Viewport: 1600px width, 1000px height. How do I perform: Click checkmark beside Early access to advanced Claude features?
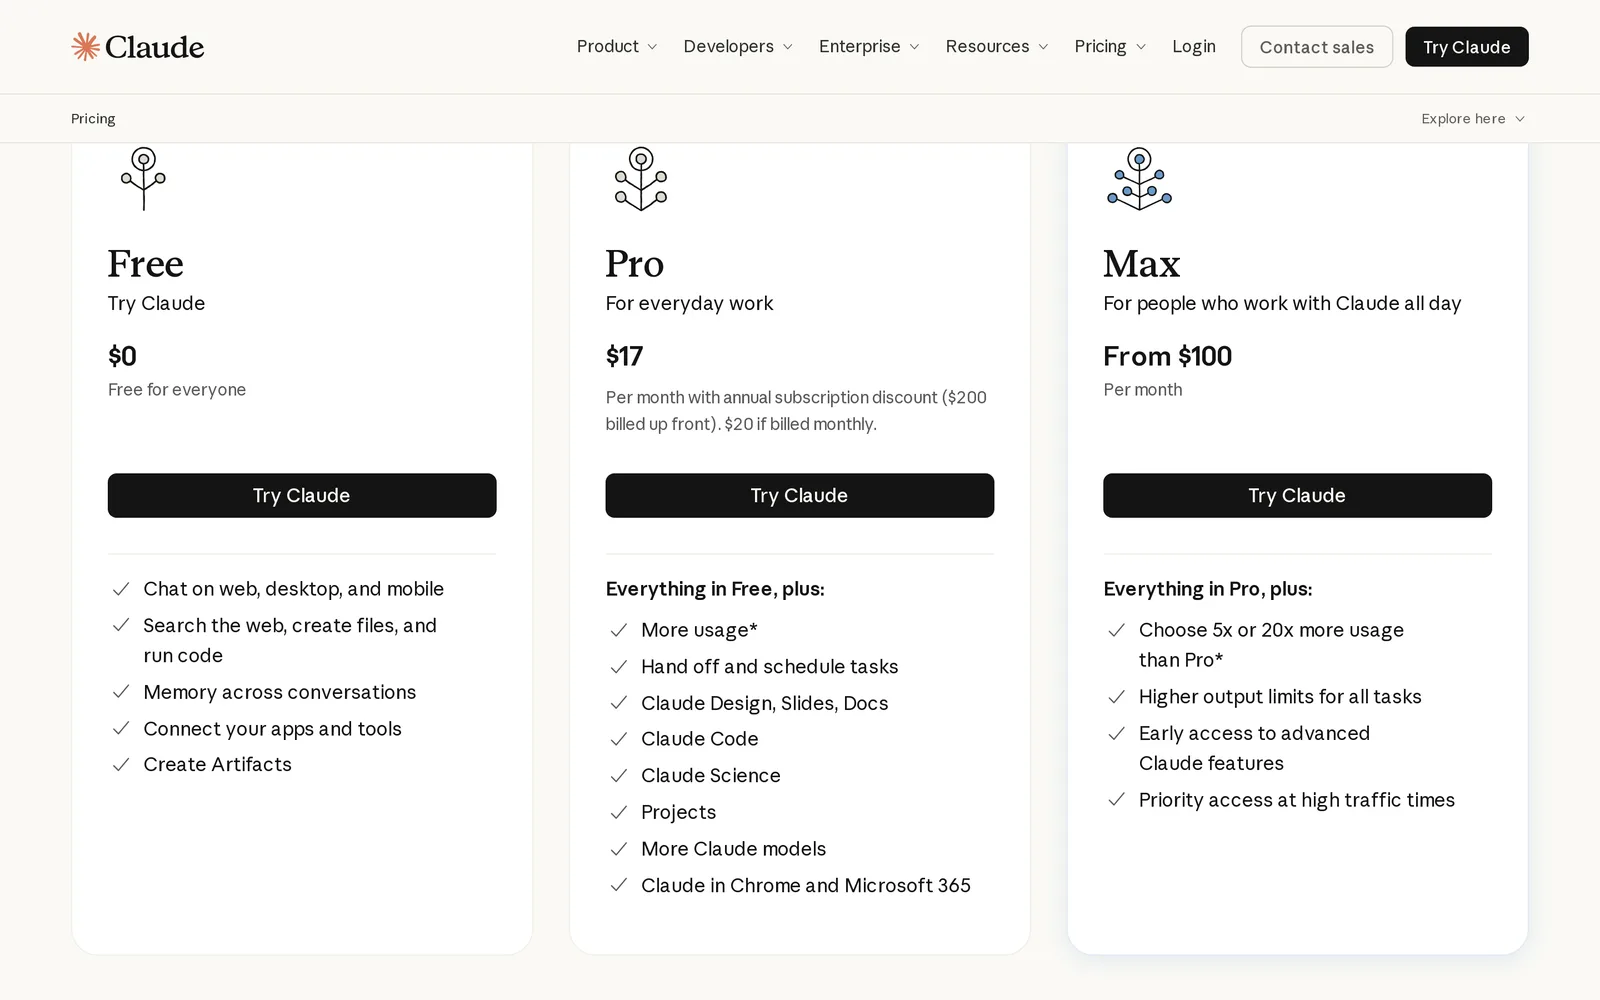1117,733
